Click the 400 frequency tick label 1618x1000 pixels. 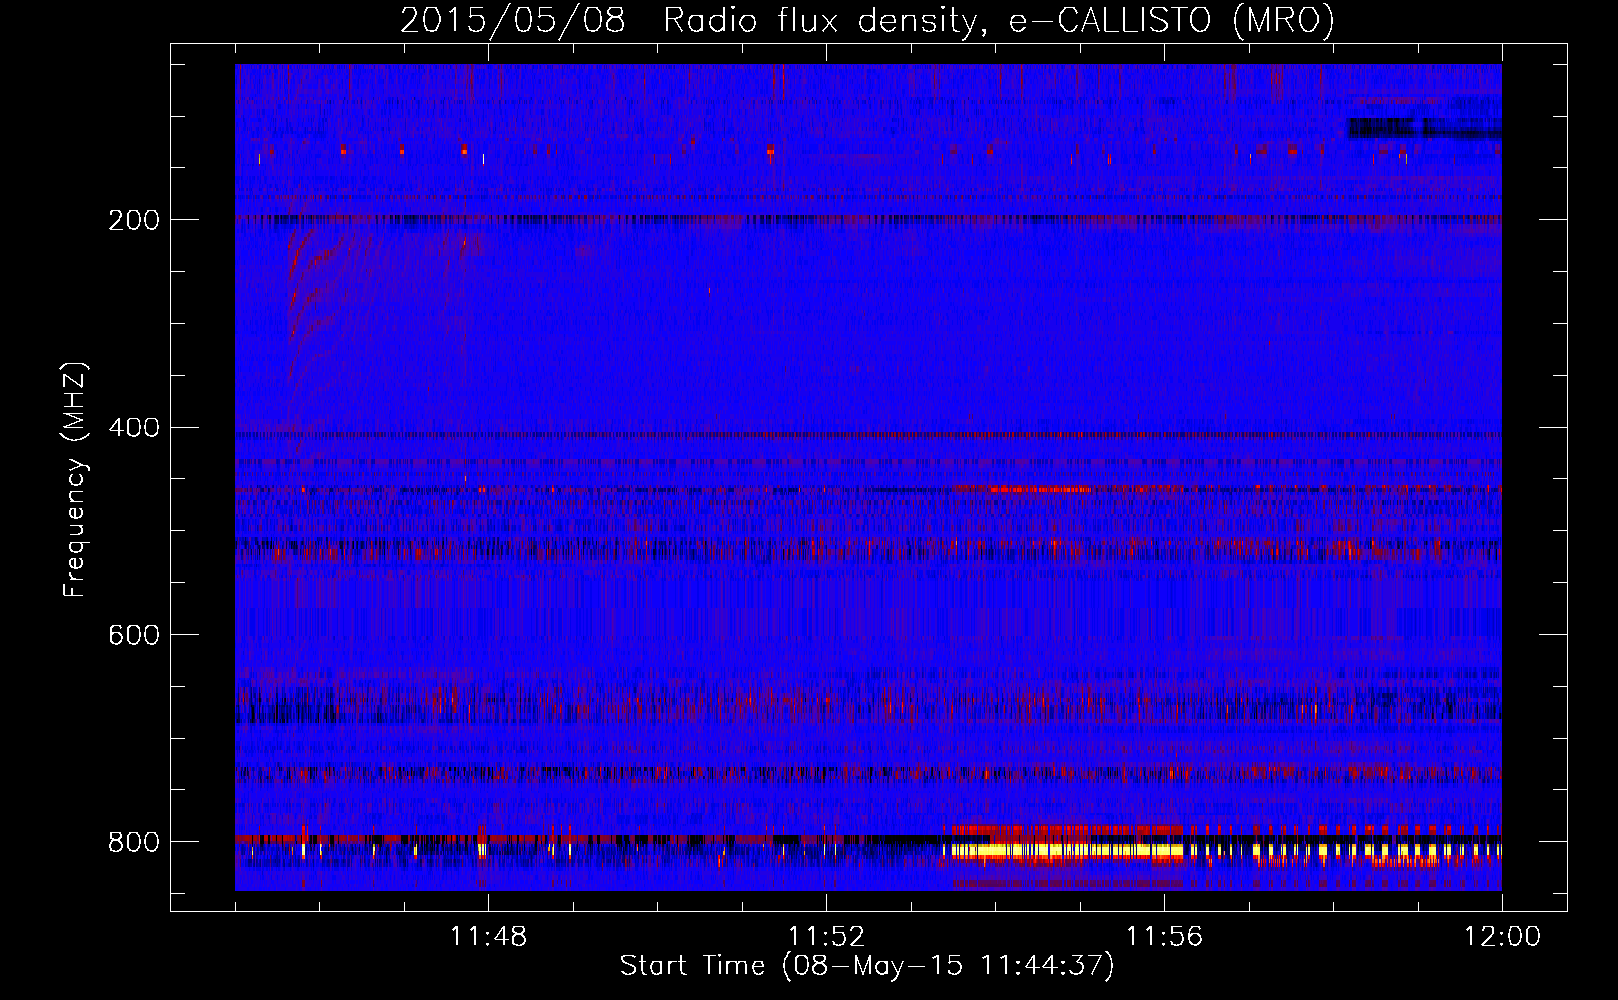pos(133,428)
